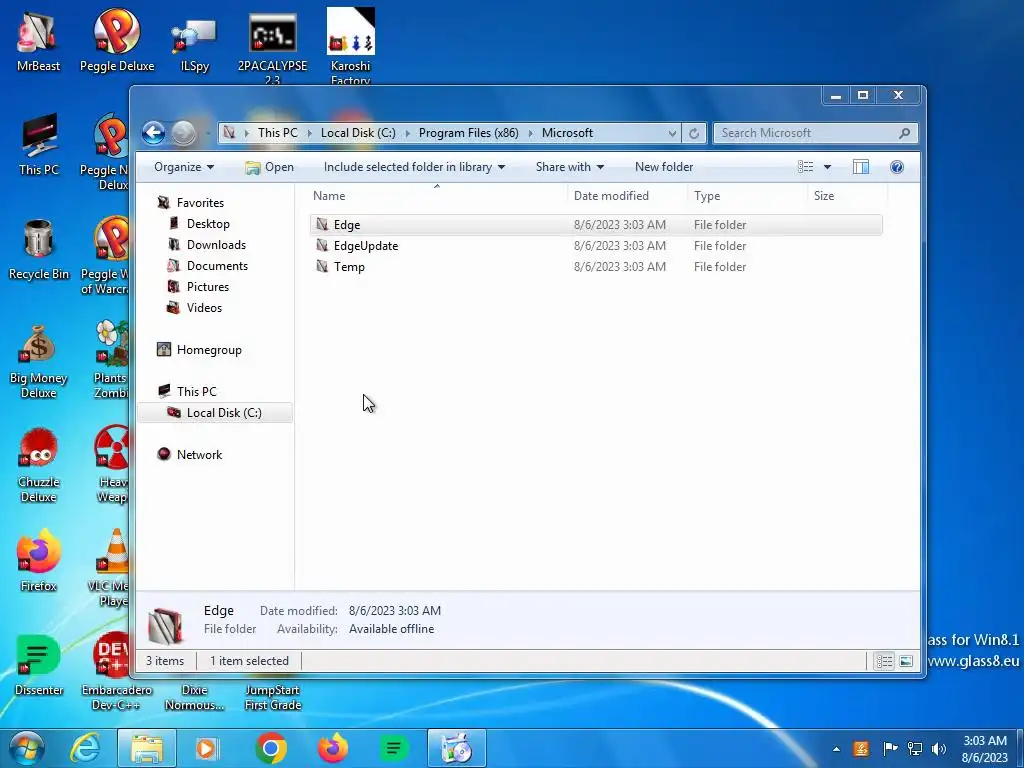Click the Explorer Forward navigation arrow

(184, 133)
